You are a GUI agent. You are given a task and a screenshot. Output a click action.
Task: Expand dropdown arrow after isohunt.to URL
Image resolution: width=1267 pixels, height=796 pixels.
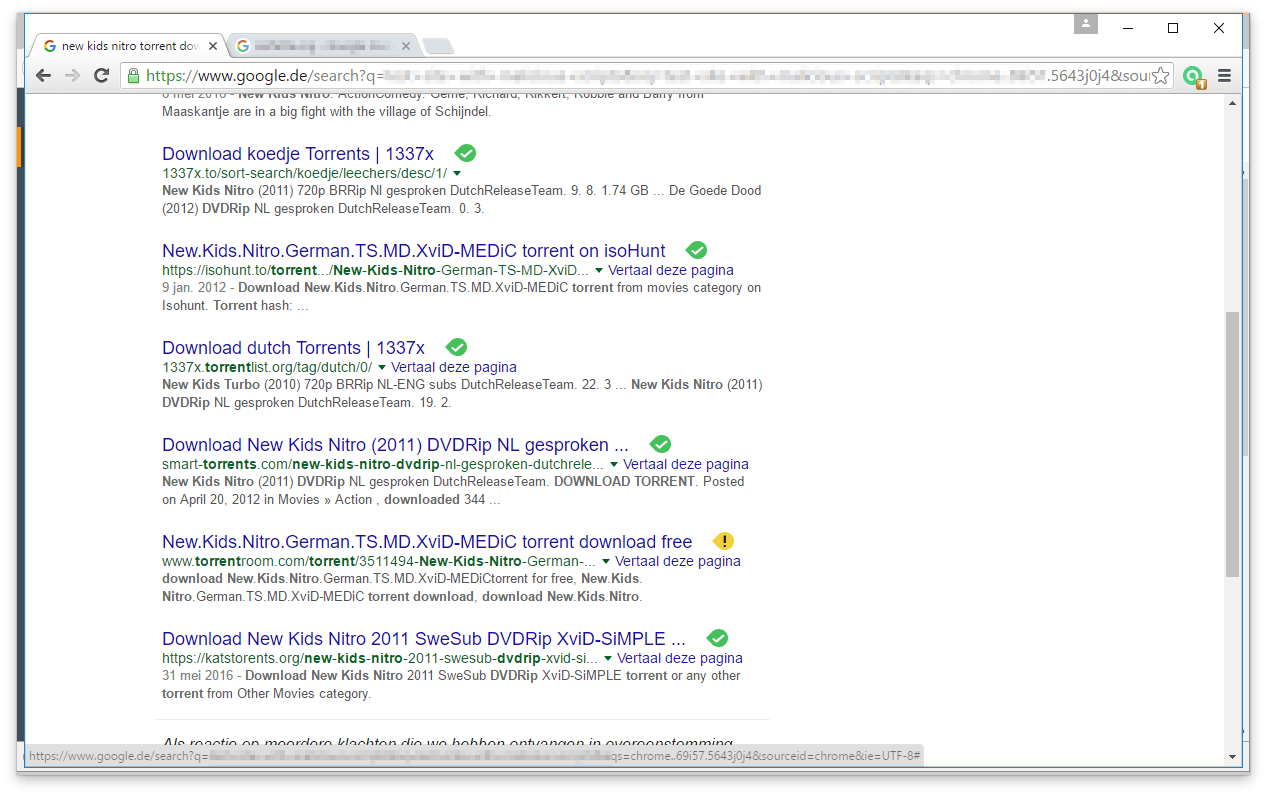pyautogui.click(x=599, y=270)
